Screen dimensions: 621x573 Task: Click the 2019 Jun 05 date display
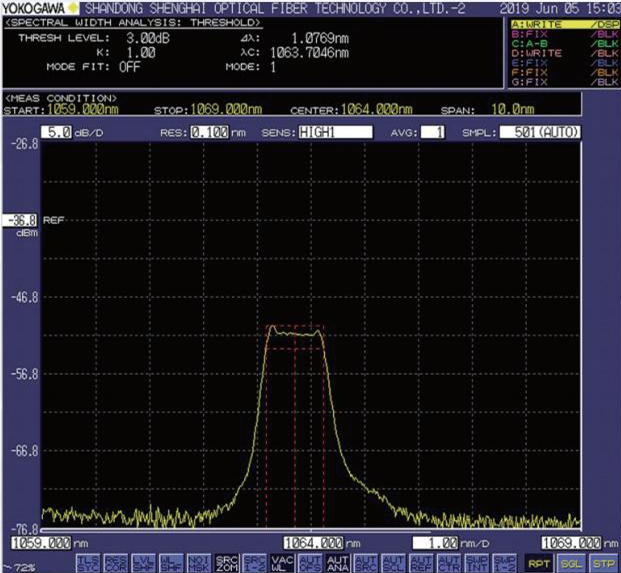click(x=560, y=8)
